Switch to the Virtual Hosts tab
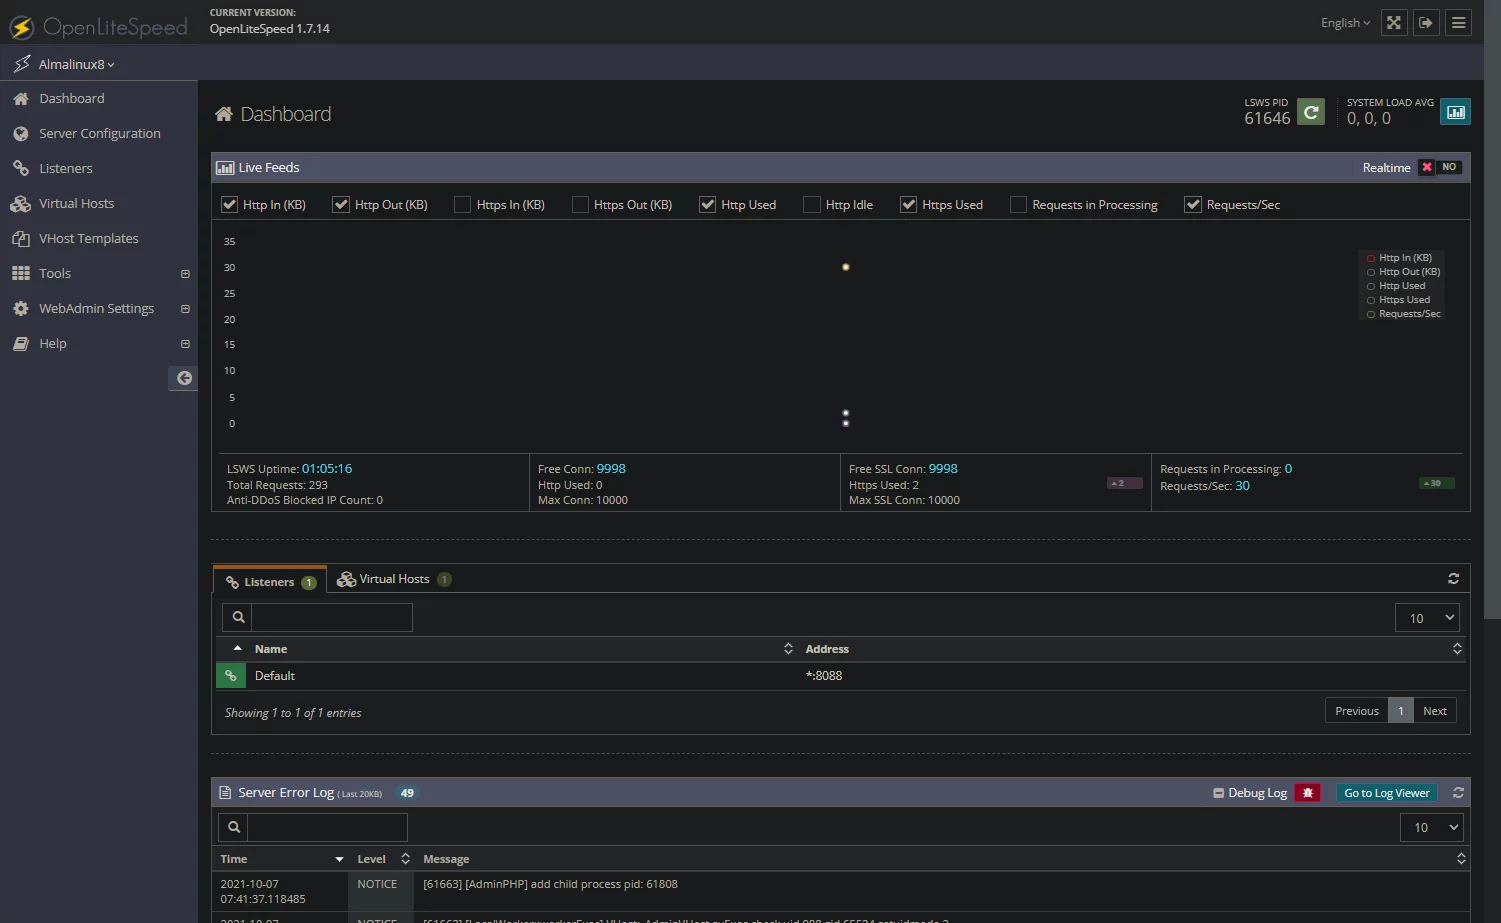 pyautogui.click(x=394, y=579)
